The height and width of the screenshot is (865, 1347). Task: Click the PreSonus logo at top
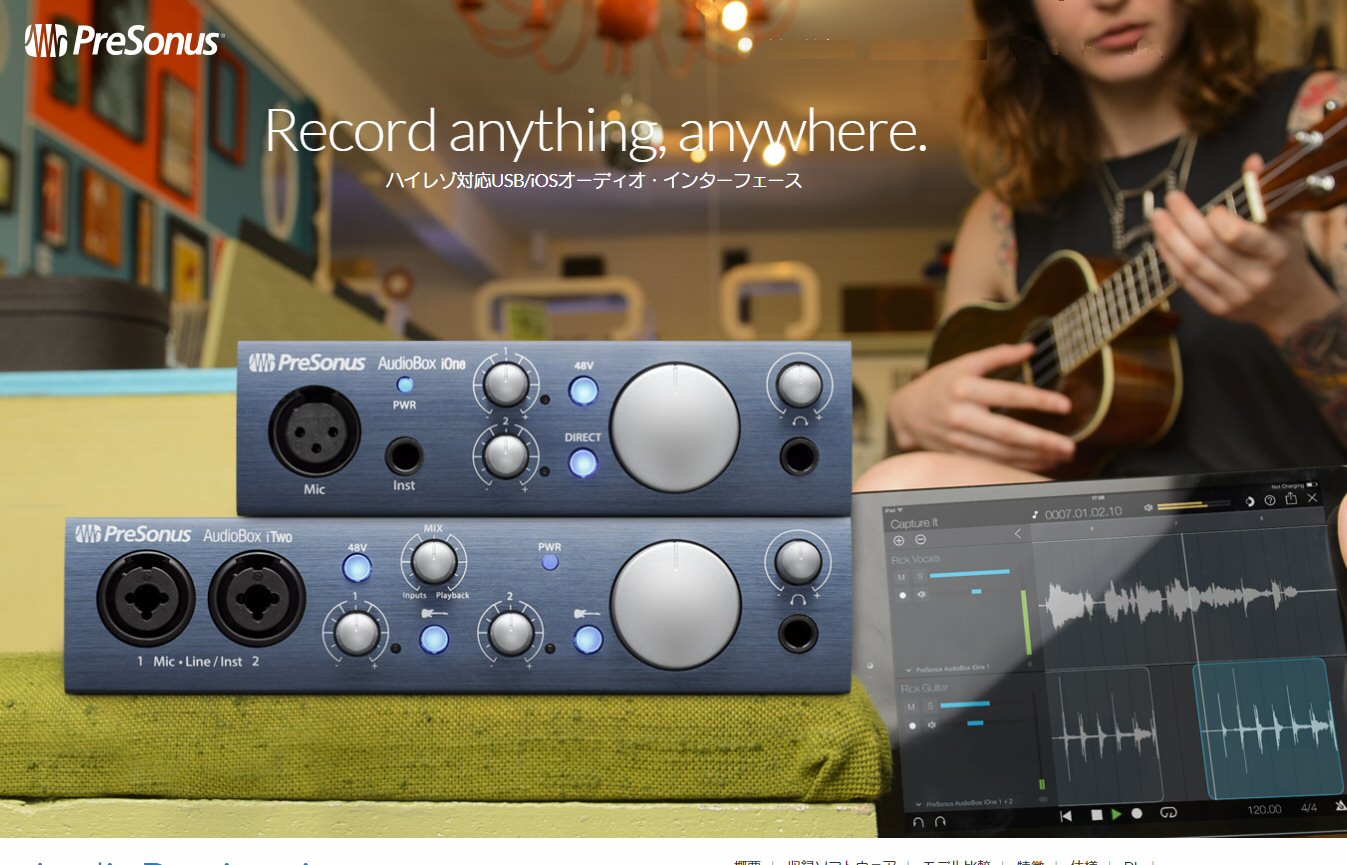click(122, 41)
